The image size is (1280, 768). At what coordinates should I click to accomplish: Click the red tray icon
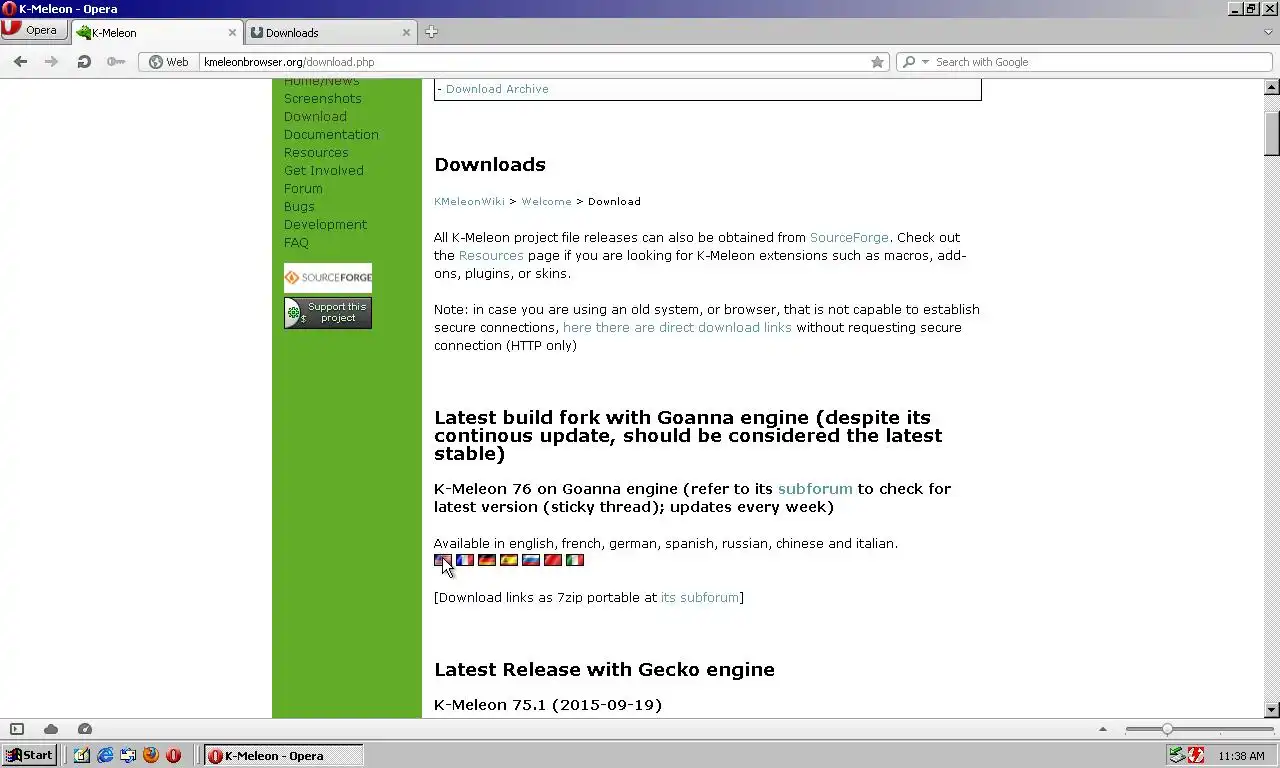tap(1195, 755)
